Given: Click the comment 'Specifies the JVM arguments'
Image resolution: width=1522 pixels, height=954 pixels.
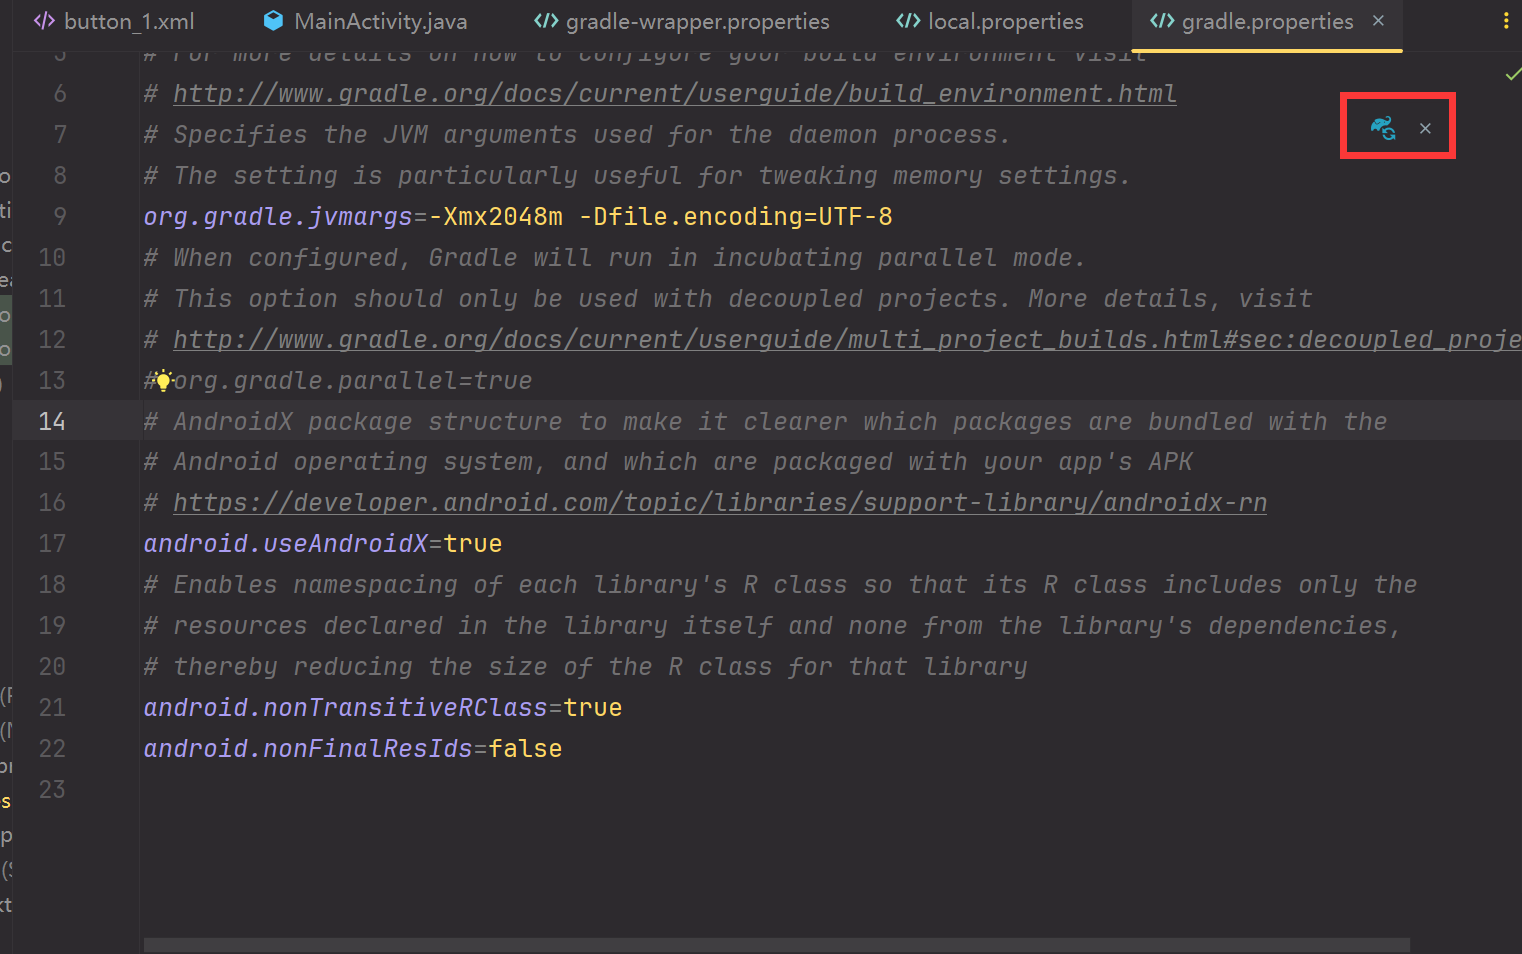Looking at the screenshot, I should click(577, 135).
